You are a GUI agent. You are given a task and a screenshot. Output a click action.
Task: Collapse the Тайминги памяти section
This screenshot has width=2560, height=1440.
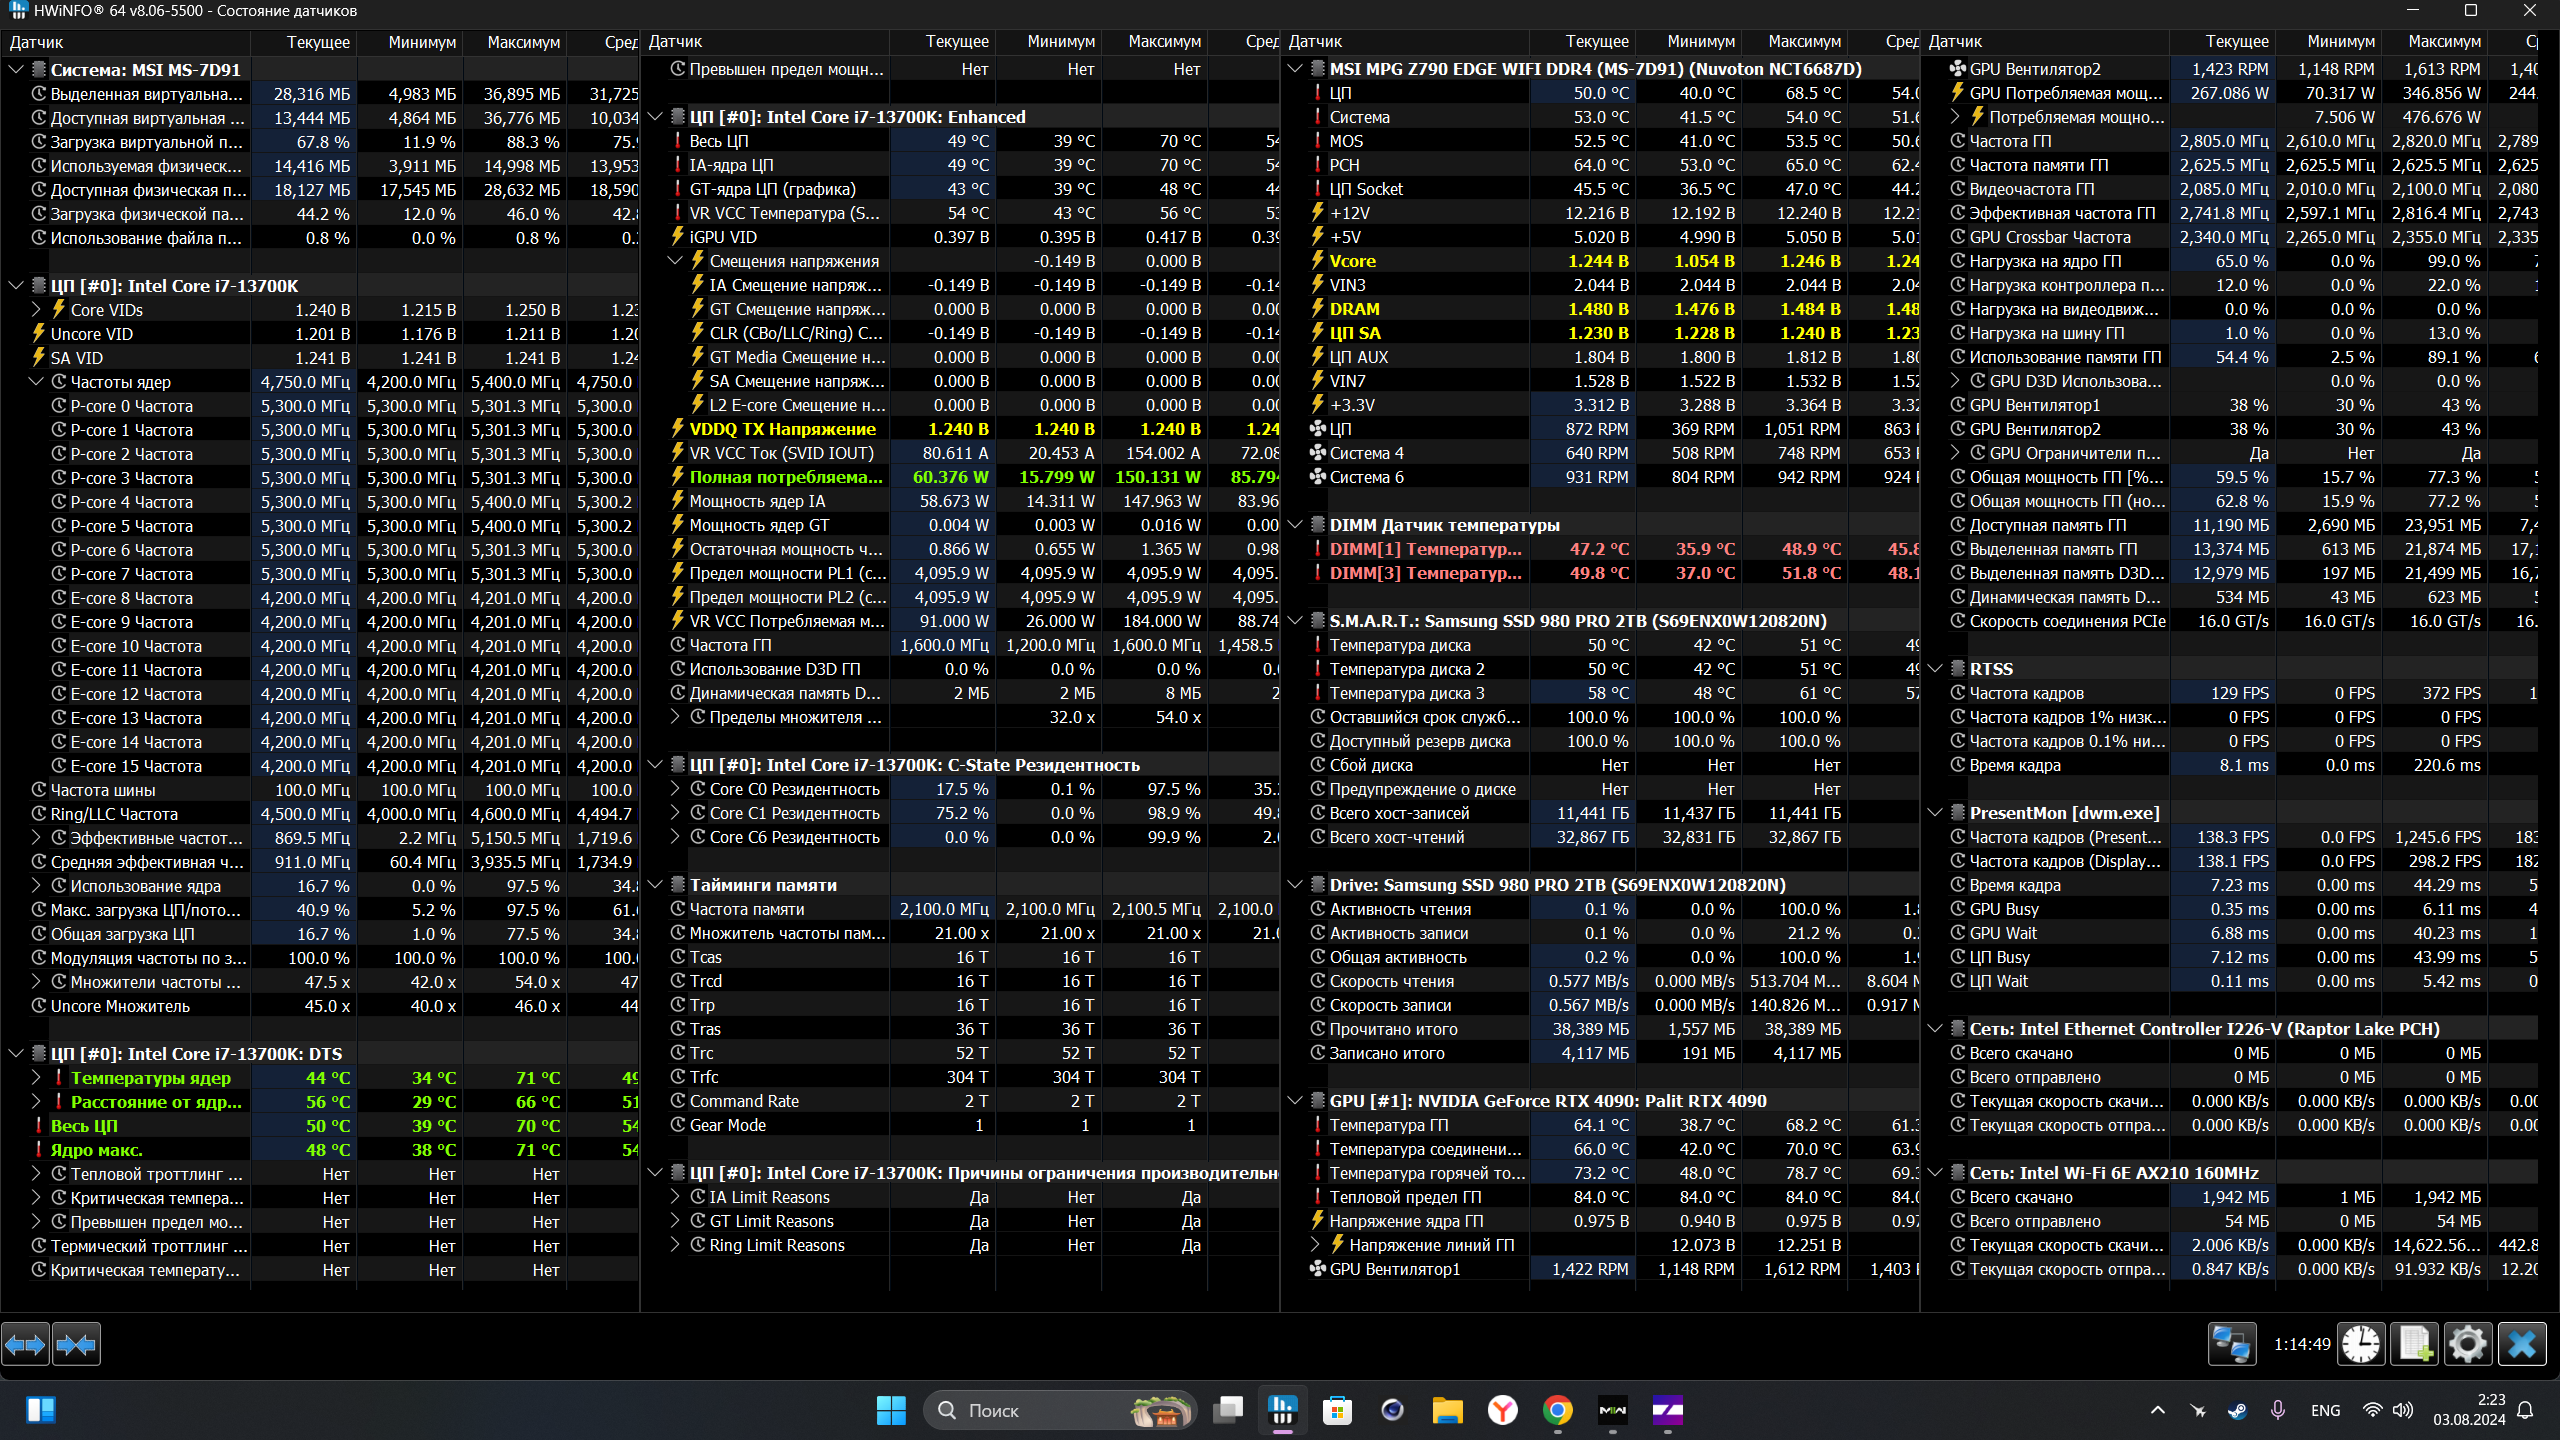[655, 885]
